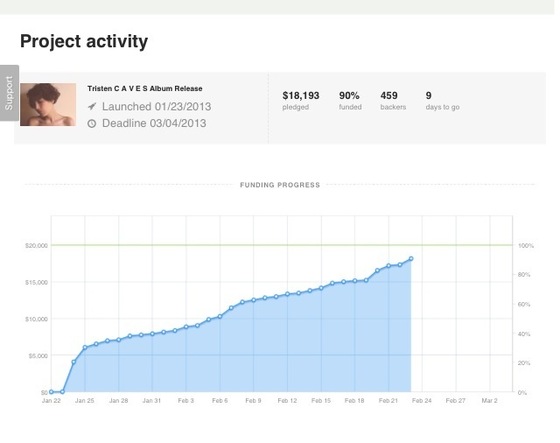Image resolution: width=560 pixels, height=443 pixels.
Task: Open Tristen C A V E S Album Release link
Action: click(145, 89)
